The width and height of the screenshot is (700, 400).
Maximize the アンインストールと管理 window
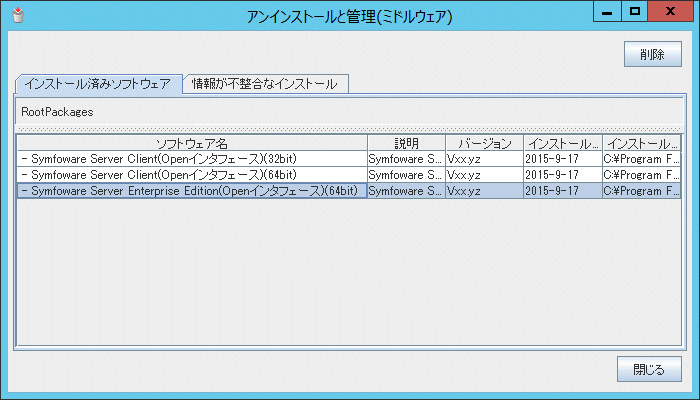[x=634, y=12]
